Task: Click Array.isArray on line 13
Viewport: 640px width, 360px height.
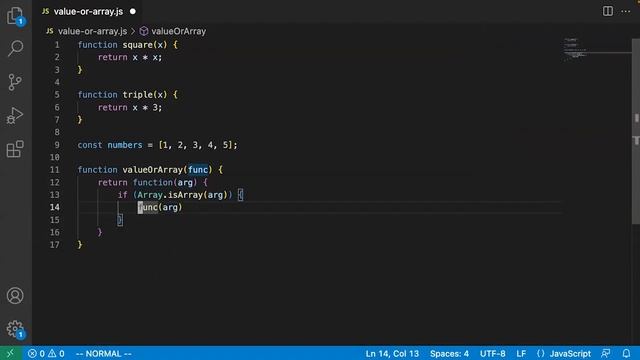Action: [170, 195]
